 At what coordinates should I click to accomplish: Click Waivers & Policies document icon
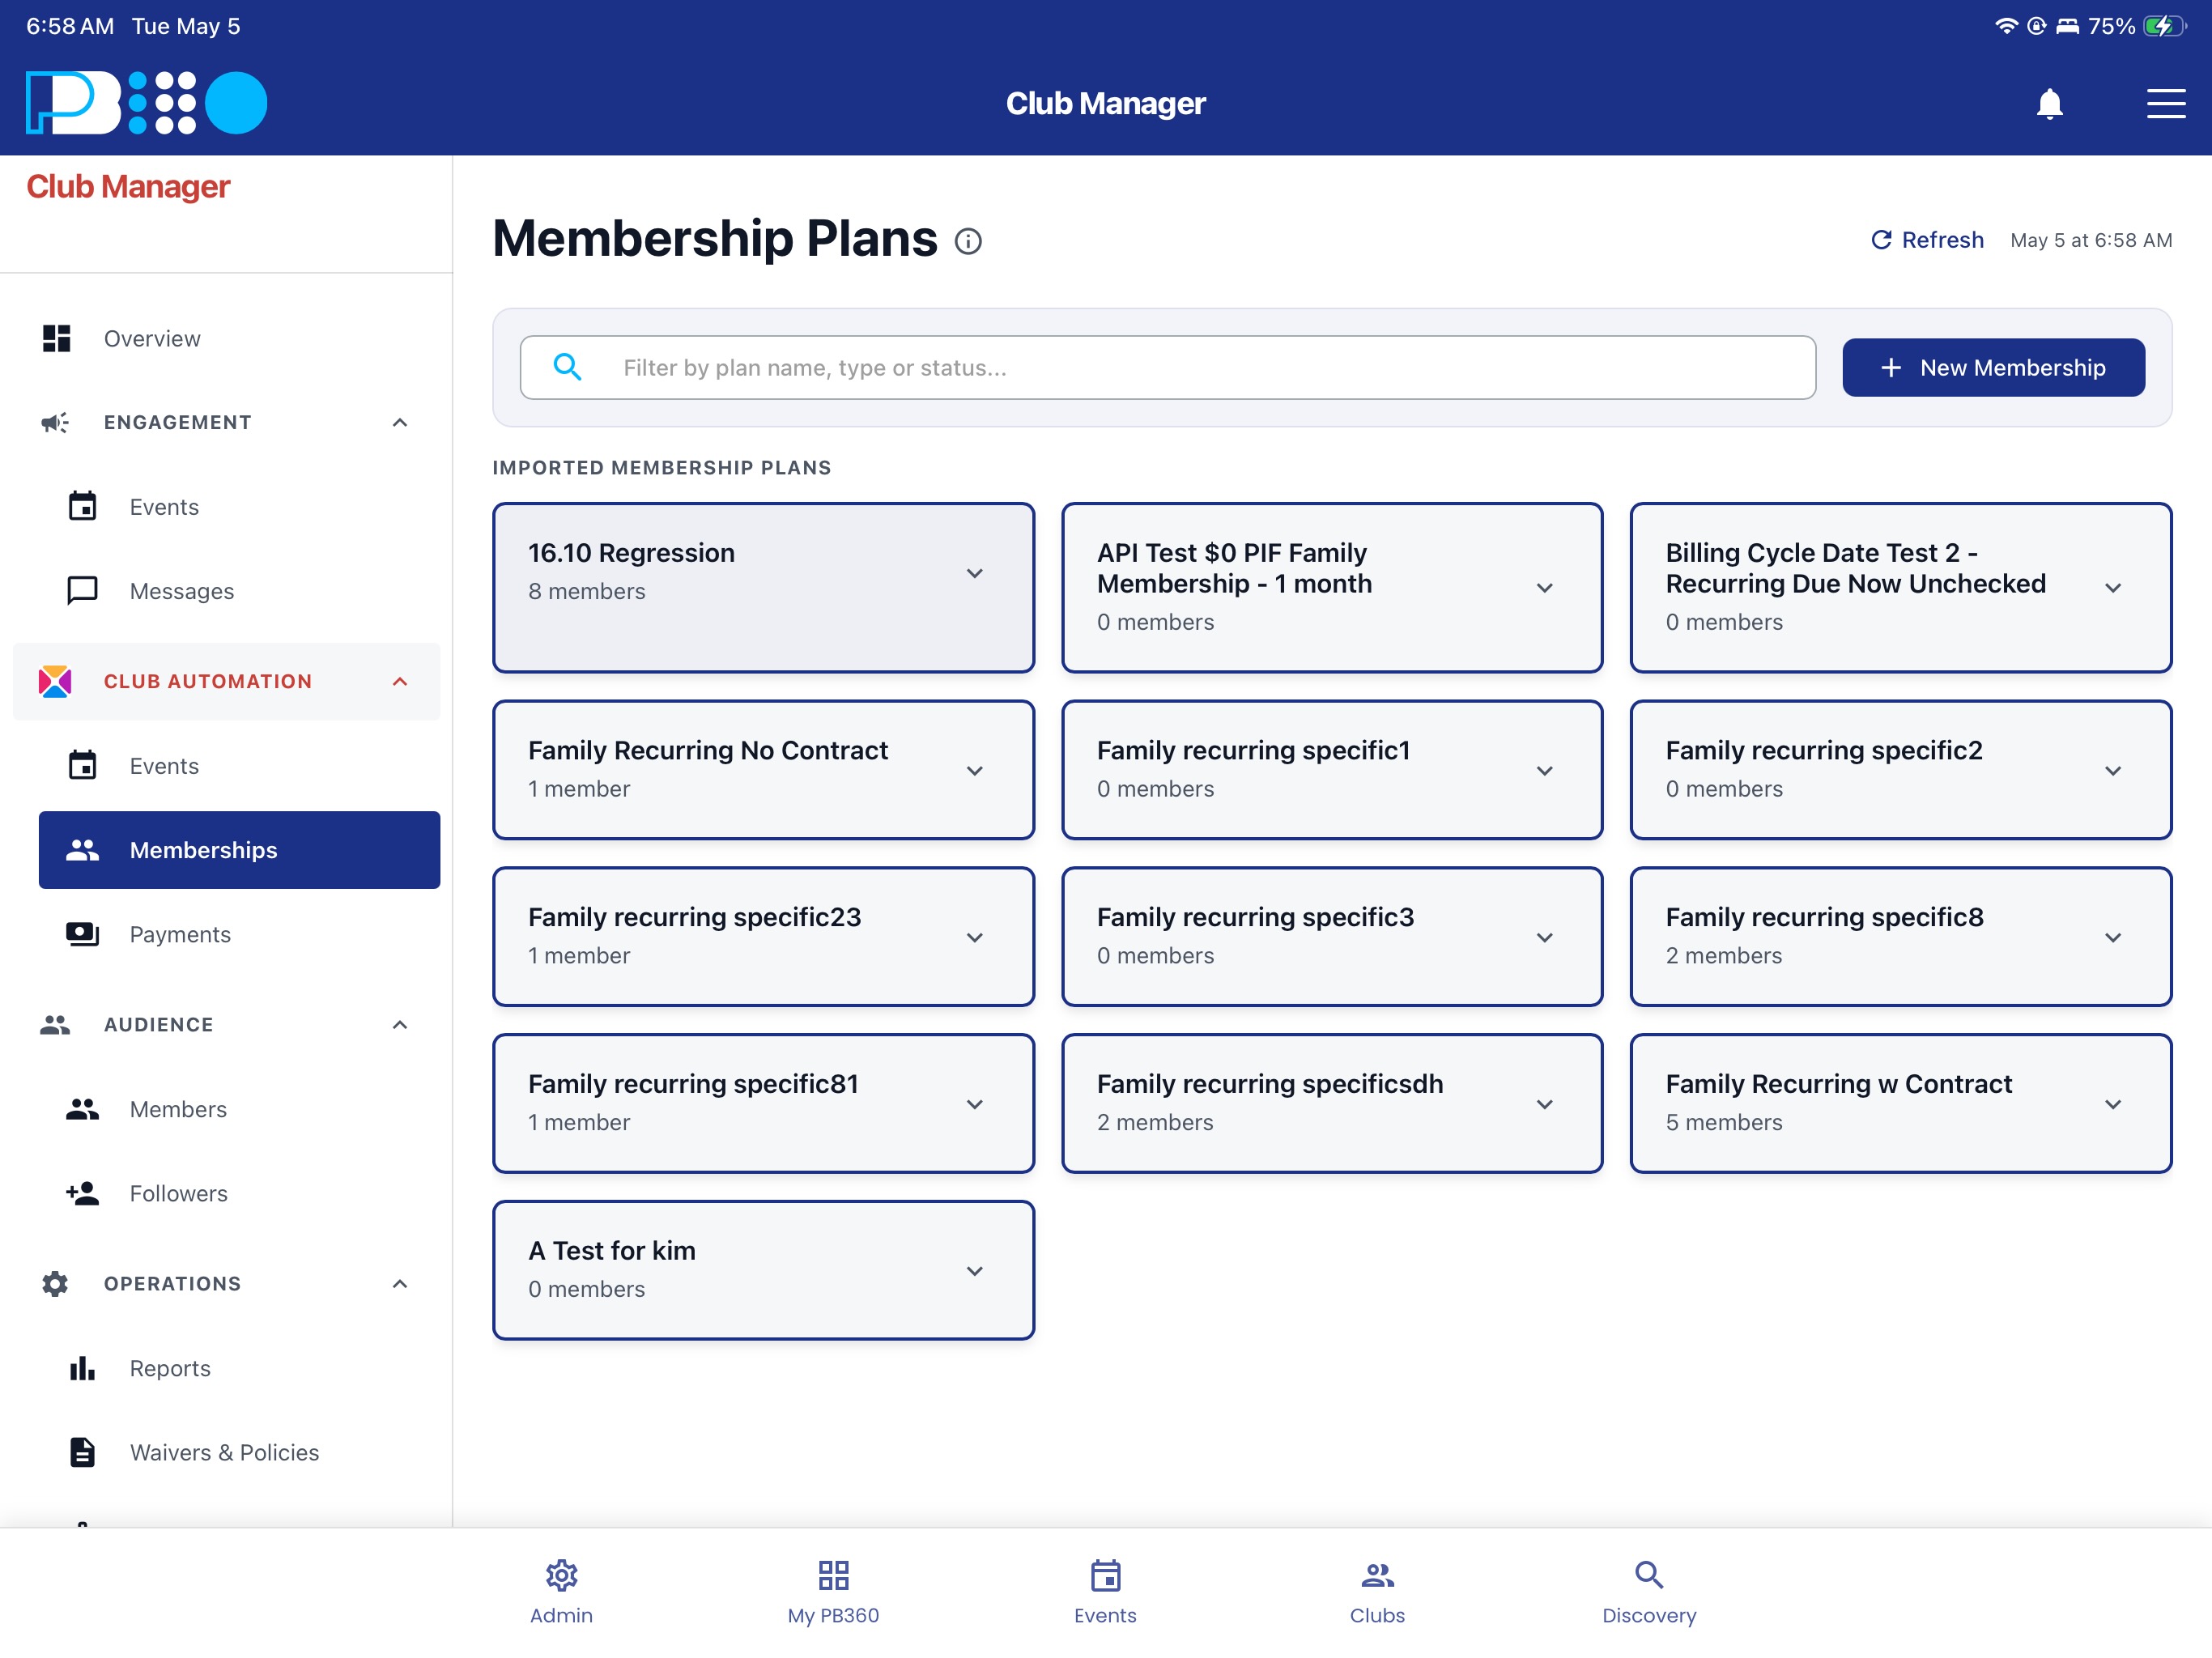[x=82, y=1452]
